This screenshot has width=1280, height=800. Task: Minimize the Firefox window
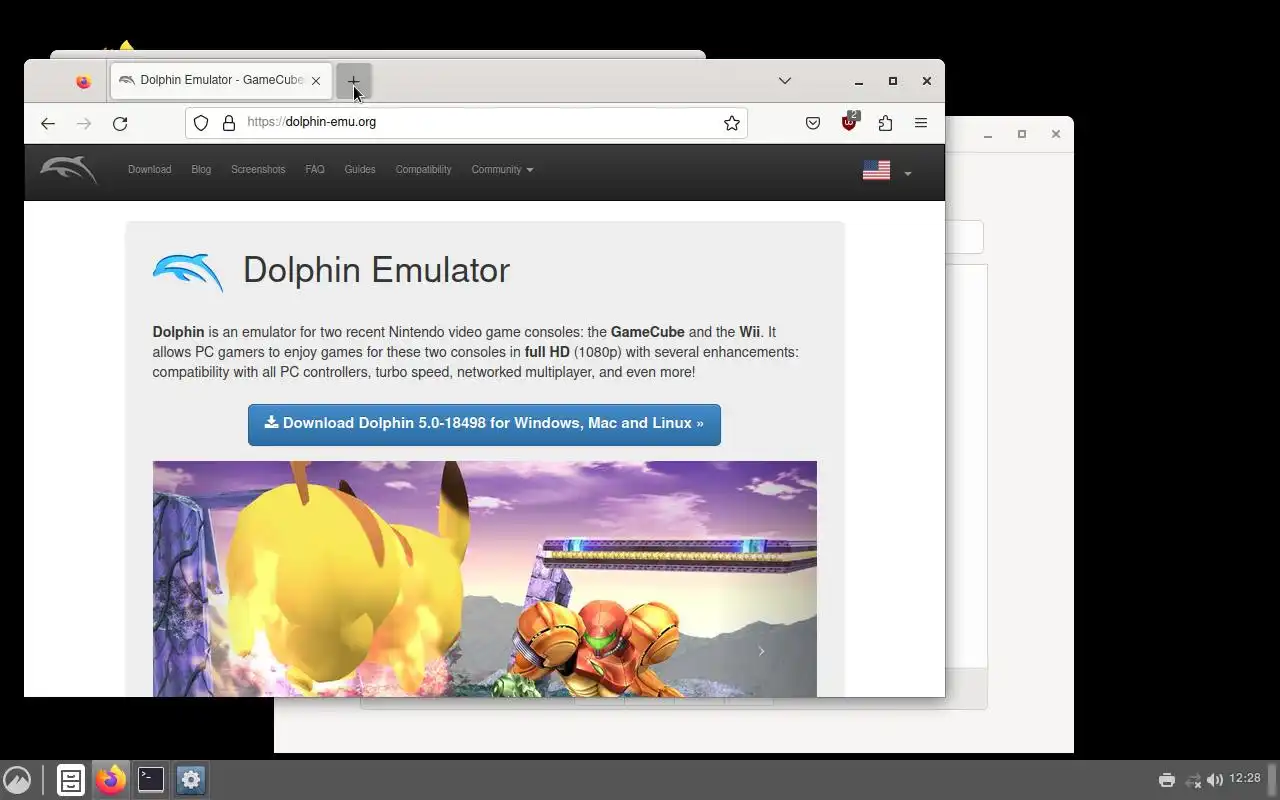click(x=859, y=81)
